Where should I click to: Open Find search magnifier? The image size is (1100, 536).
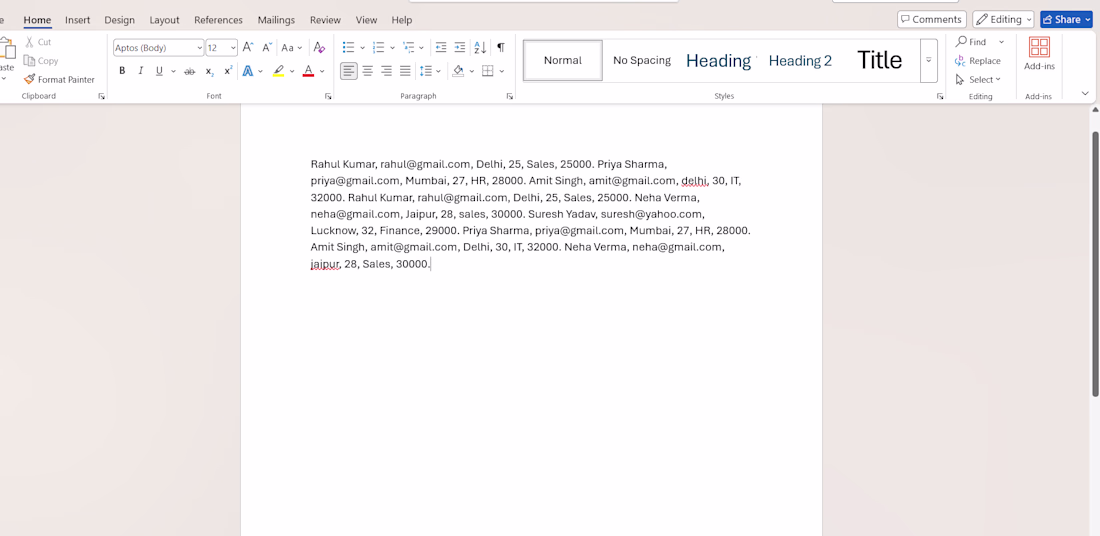click(961, 42)
